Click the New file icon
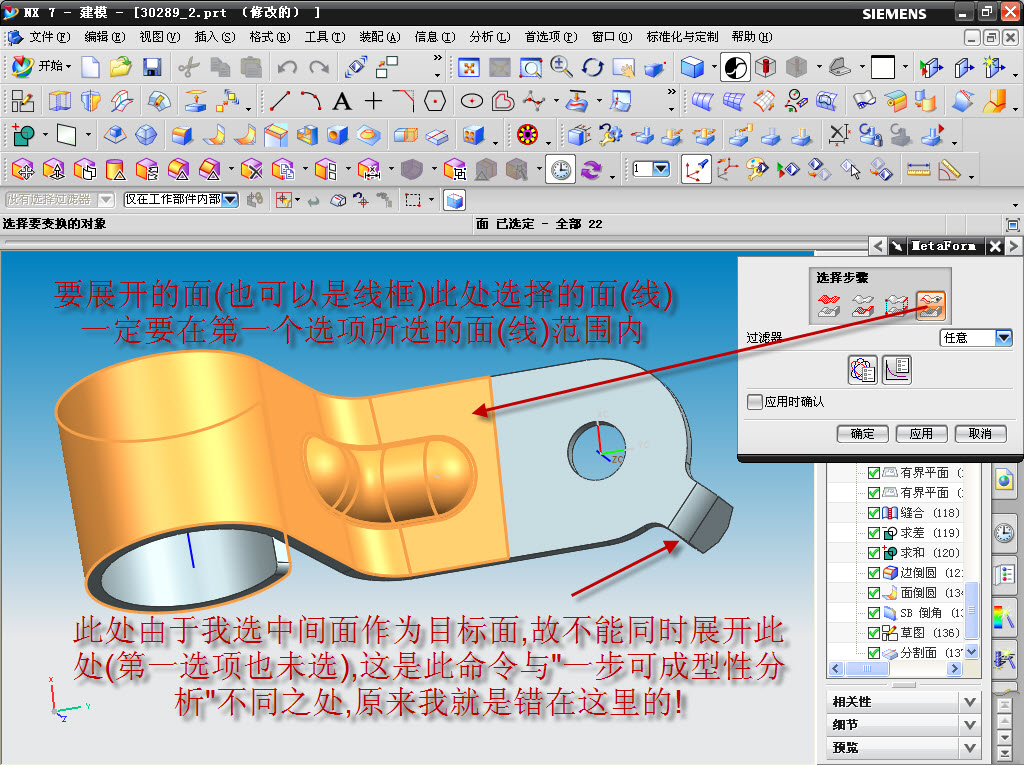The width and height of the screenshot is (1024, 766). tap(90, 67)
